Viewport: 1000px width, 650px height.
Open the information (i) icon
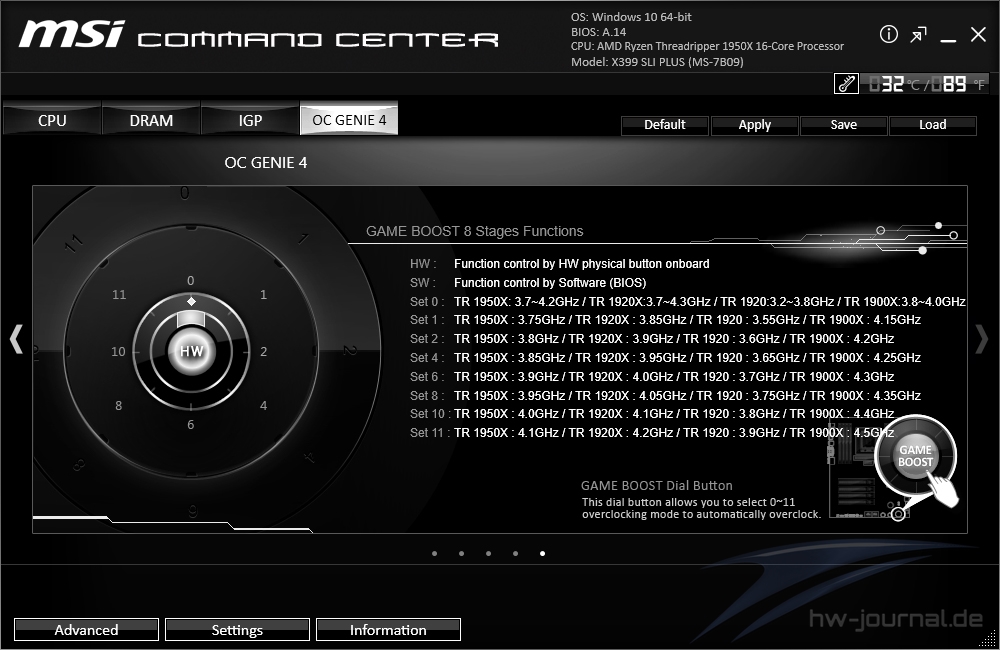[x=888, y=34]
